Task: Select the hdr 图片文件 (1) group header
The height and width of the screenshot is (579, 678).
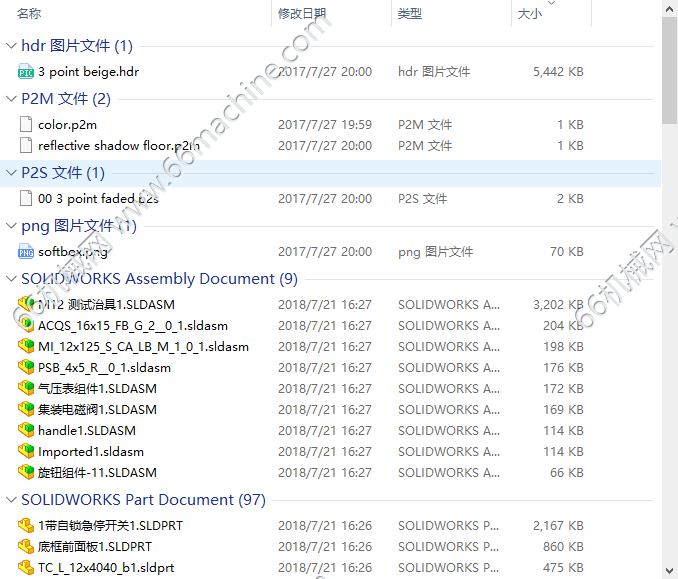Action: click(77, 46)
